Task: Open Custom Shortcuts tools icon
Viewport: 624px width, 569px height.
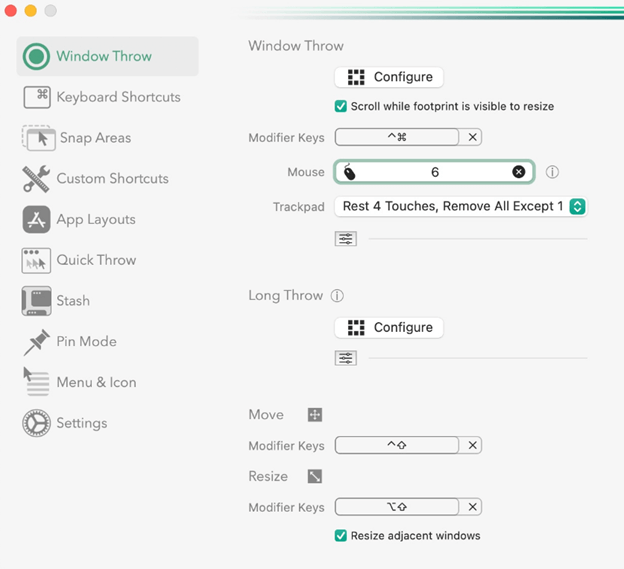Action: tap(37, 179)
